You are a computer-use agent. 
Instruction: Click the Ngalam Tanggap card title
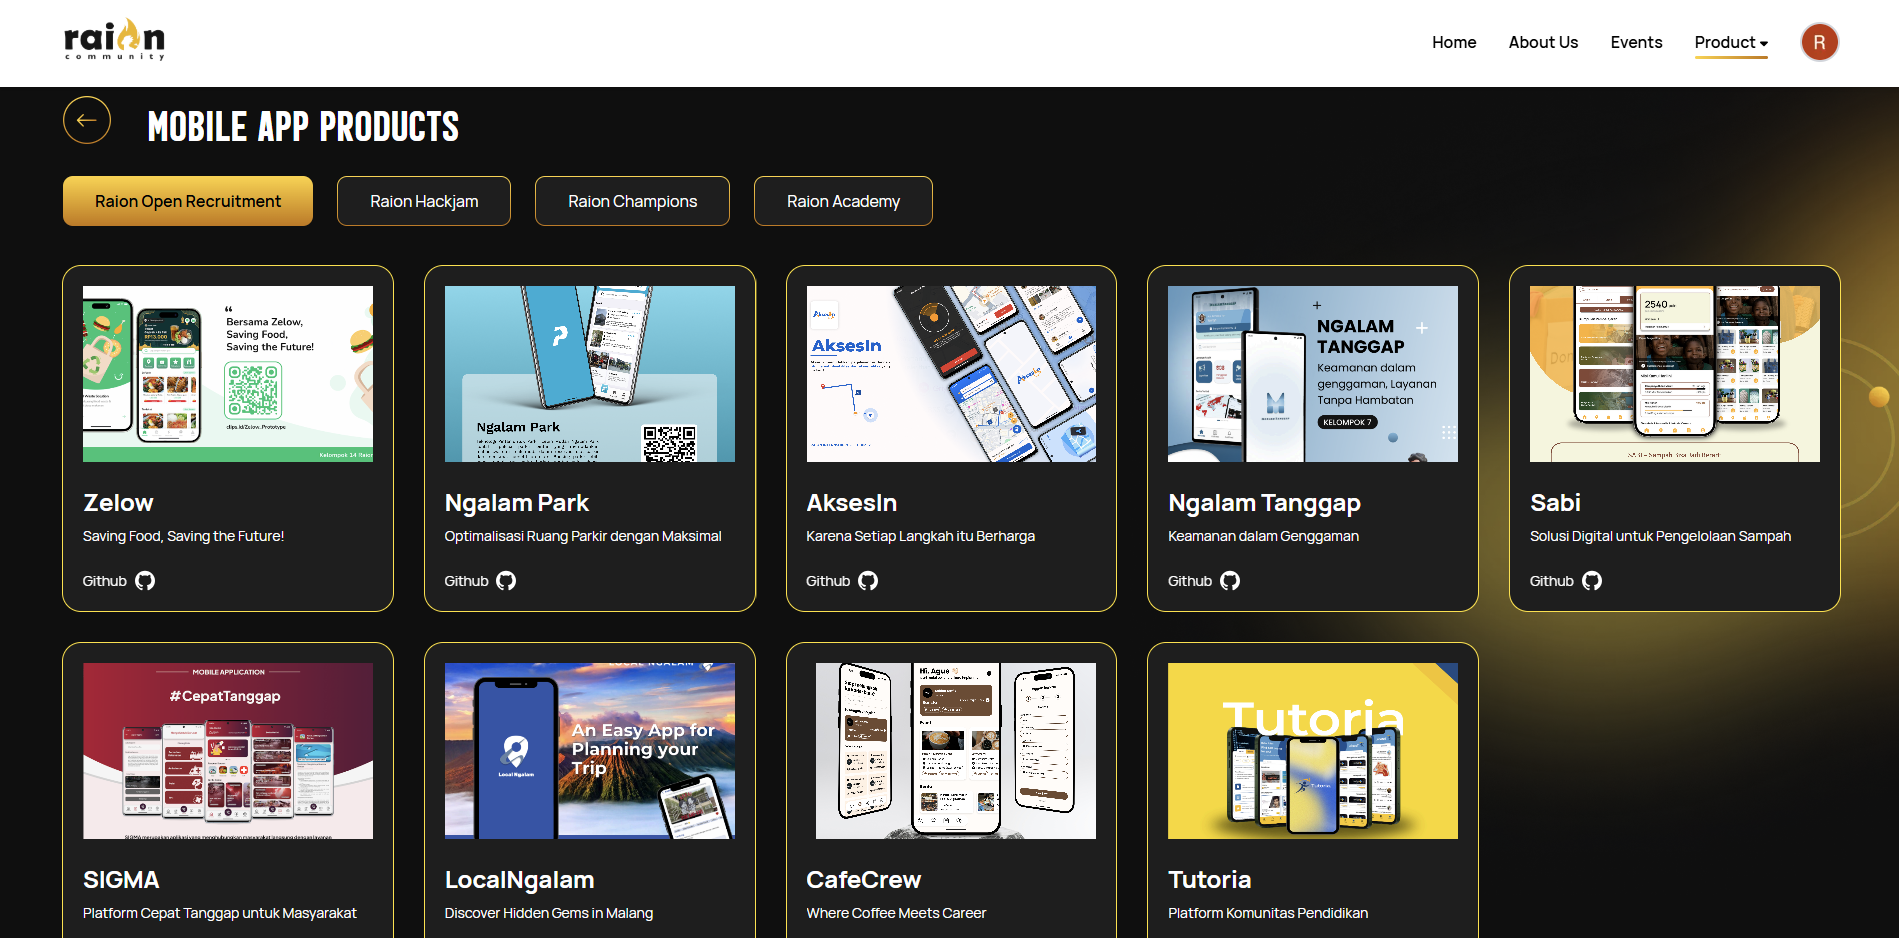(x=1264, y=503)
